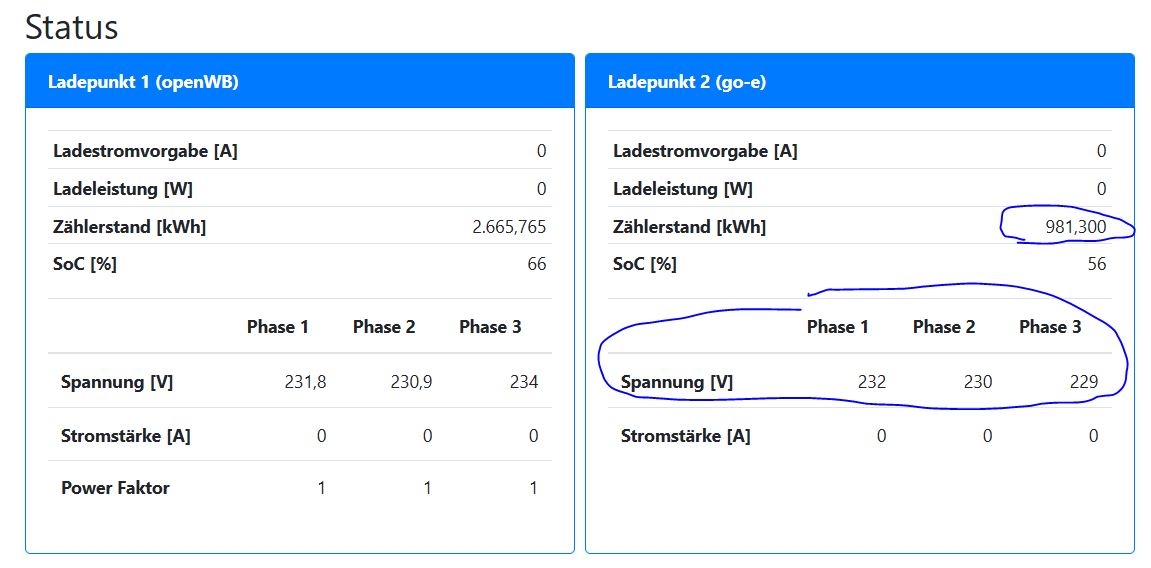Select the Ladepunkt 1 (openWB) panel header

[143, 82]
